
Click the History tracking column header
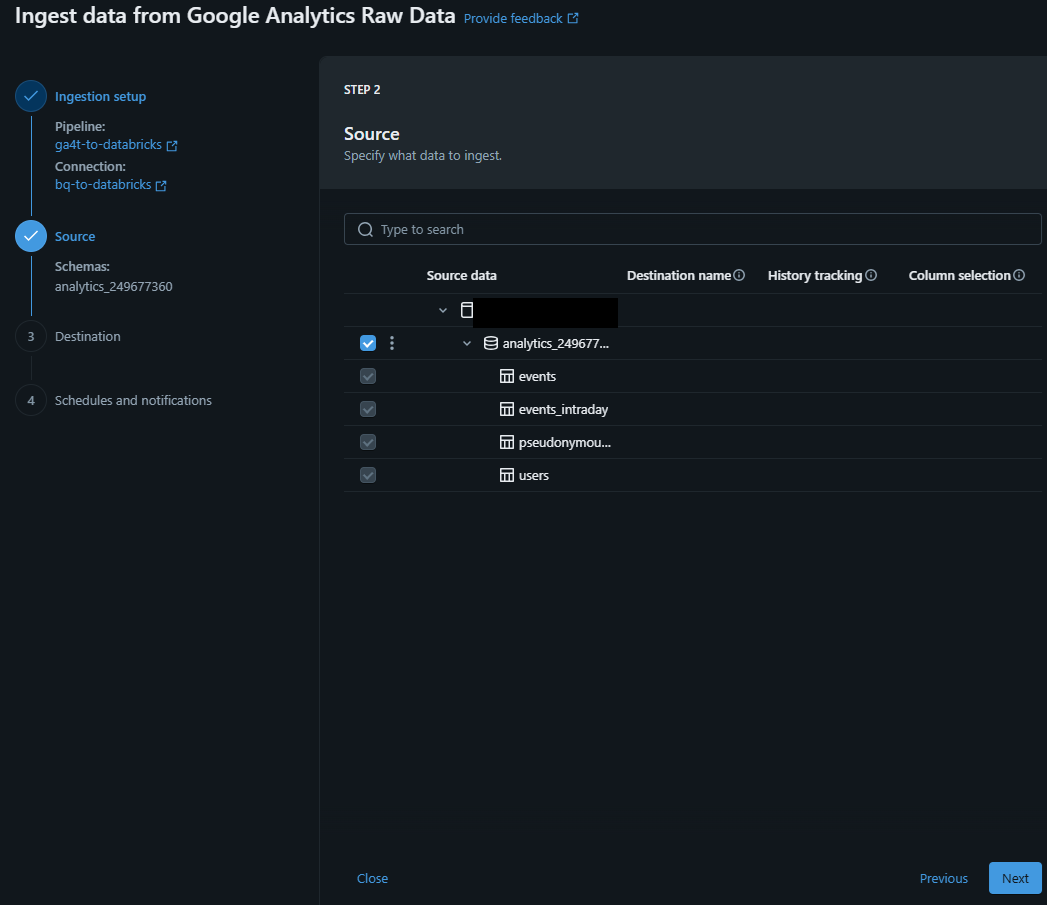point(815,276)
